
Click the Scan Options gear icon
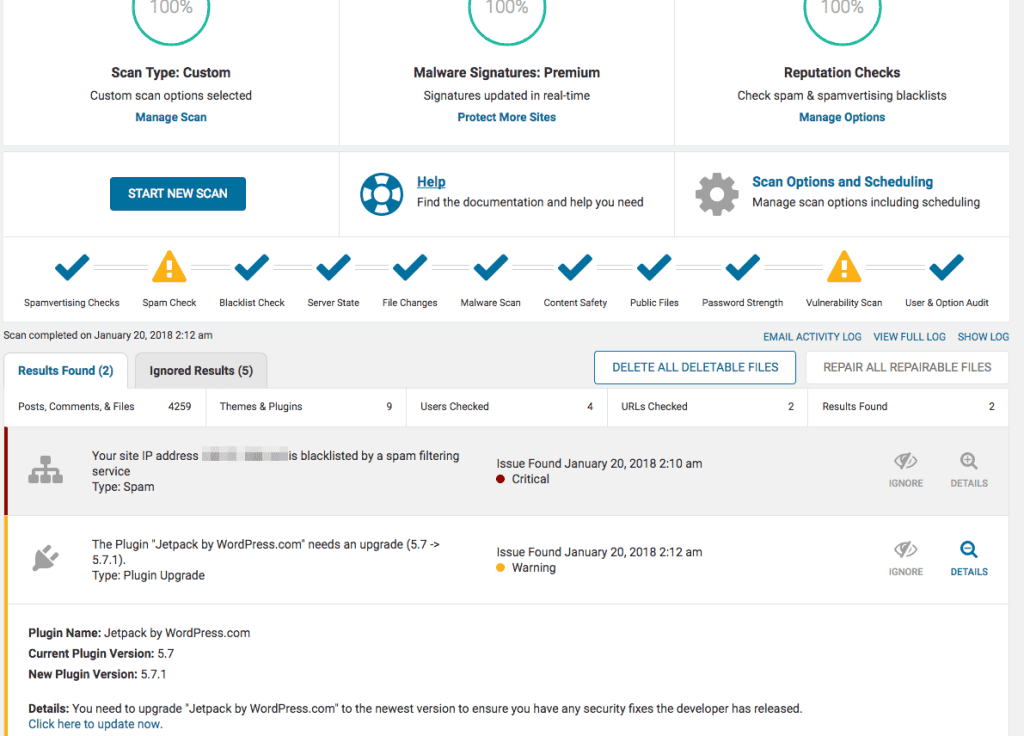(717, 194)
